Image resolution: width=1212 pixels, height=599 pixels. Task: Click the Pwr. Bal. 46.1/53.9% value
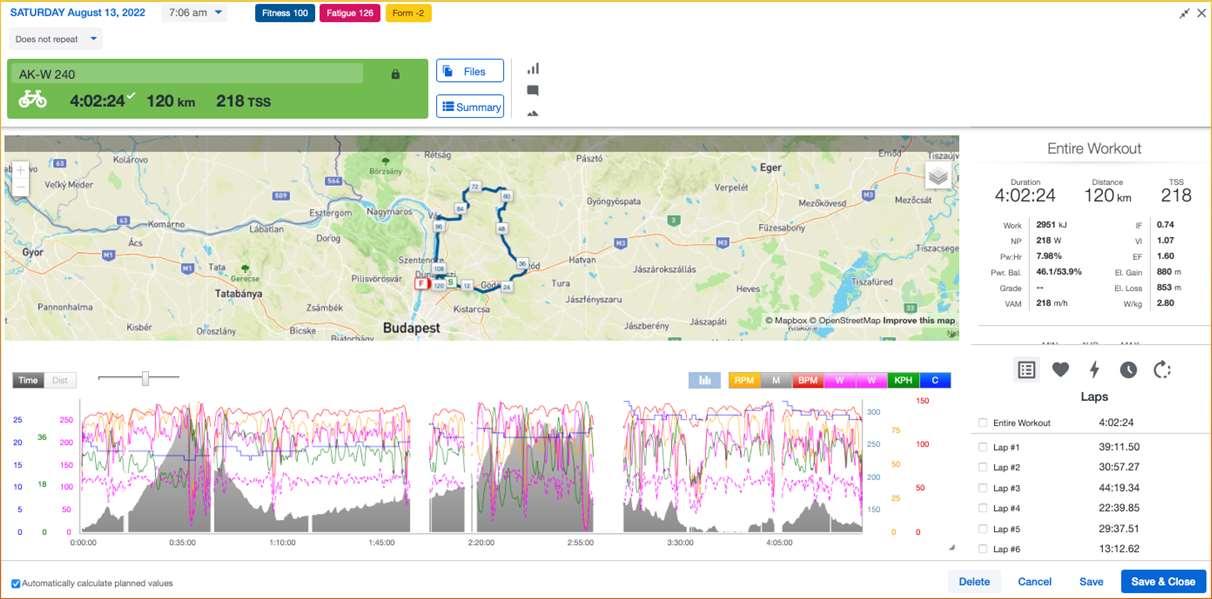1059,271
